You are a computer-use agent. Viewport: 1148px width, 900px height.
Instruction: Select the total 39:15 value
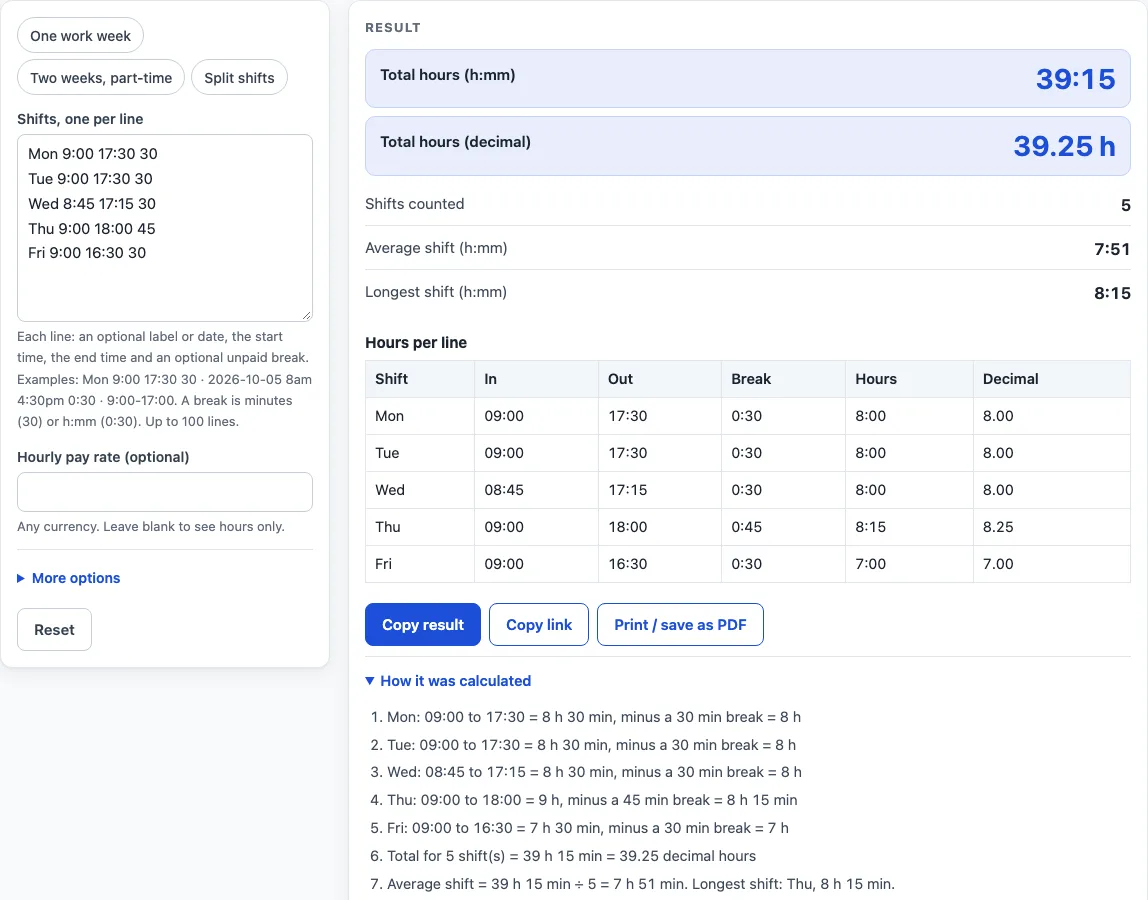coord(1076,79)
